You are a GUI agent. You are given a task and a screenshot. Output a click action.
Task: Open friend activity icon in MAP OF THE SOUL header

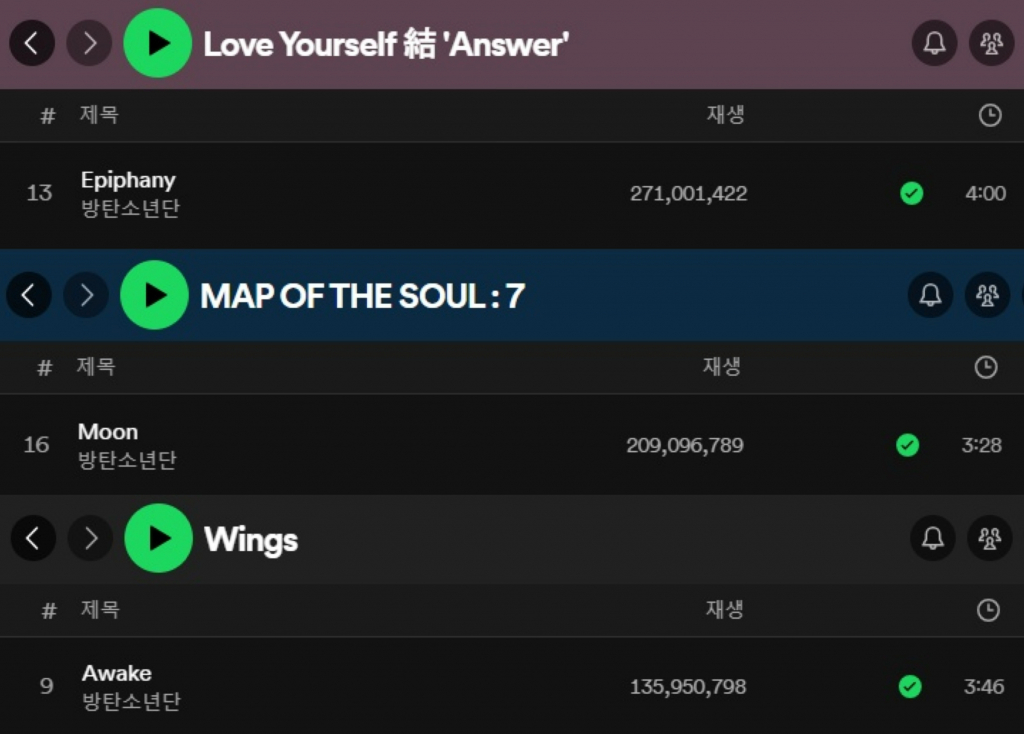click(987, 295)
